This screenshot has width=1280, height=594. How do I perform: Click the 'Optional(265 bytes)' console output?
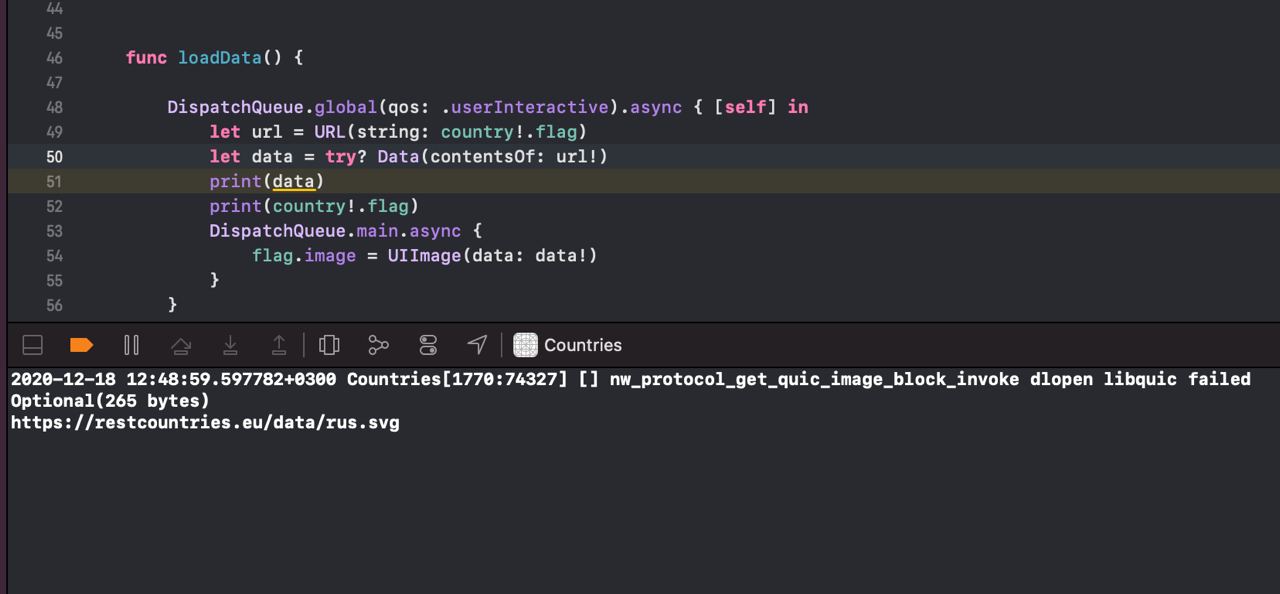[x=110, y=400]
